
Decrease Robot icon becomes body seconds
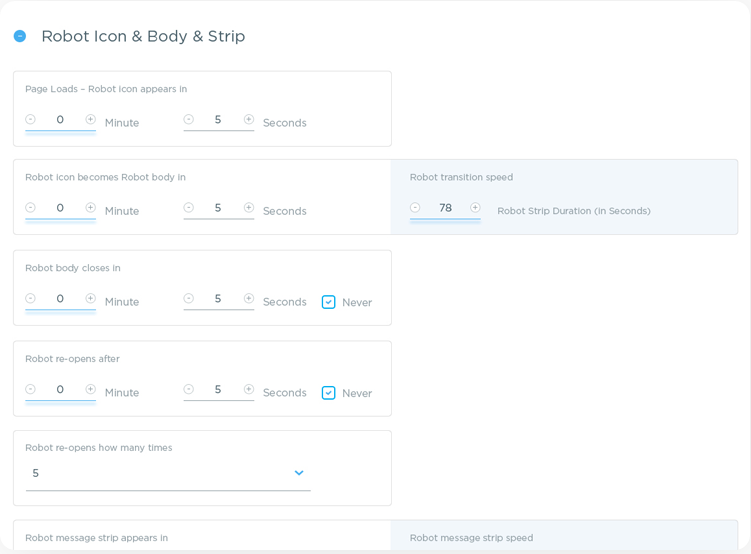click(189, 208)
